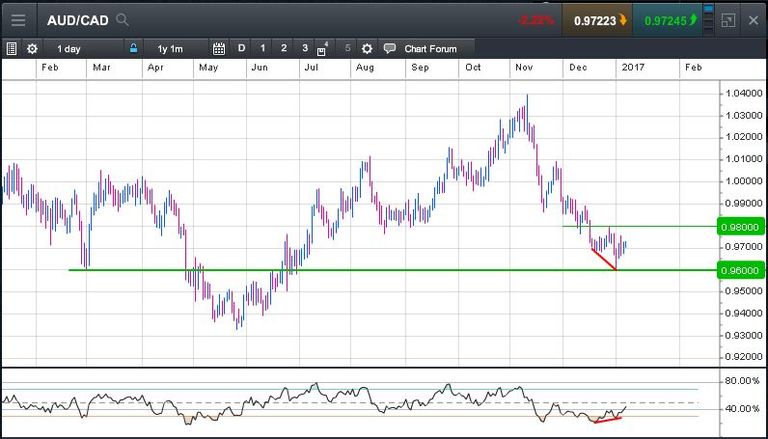Viewport: 768px width, 439px height.
Task: Click the red divergence line on RSI
Action: 608,420
